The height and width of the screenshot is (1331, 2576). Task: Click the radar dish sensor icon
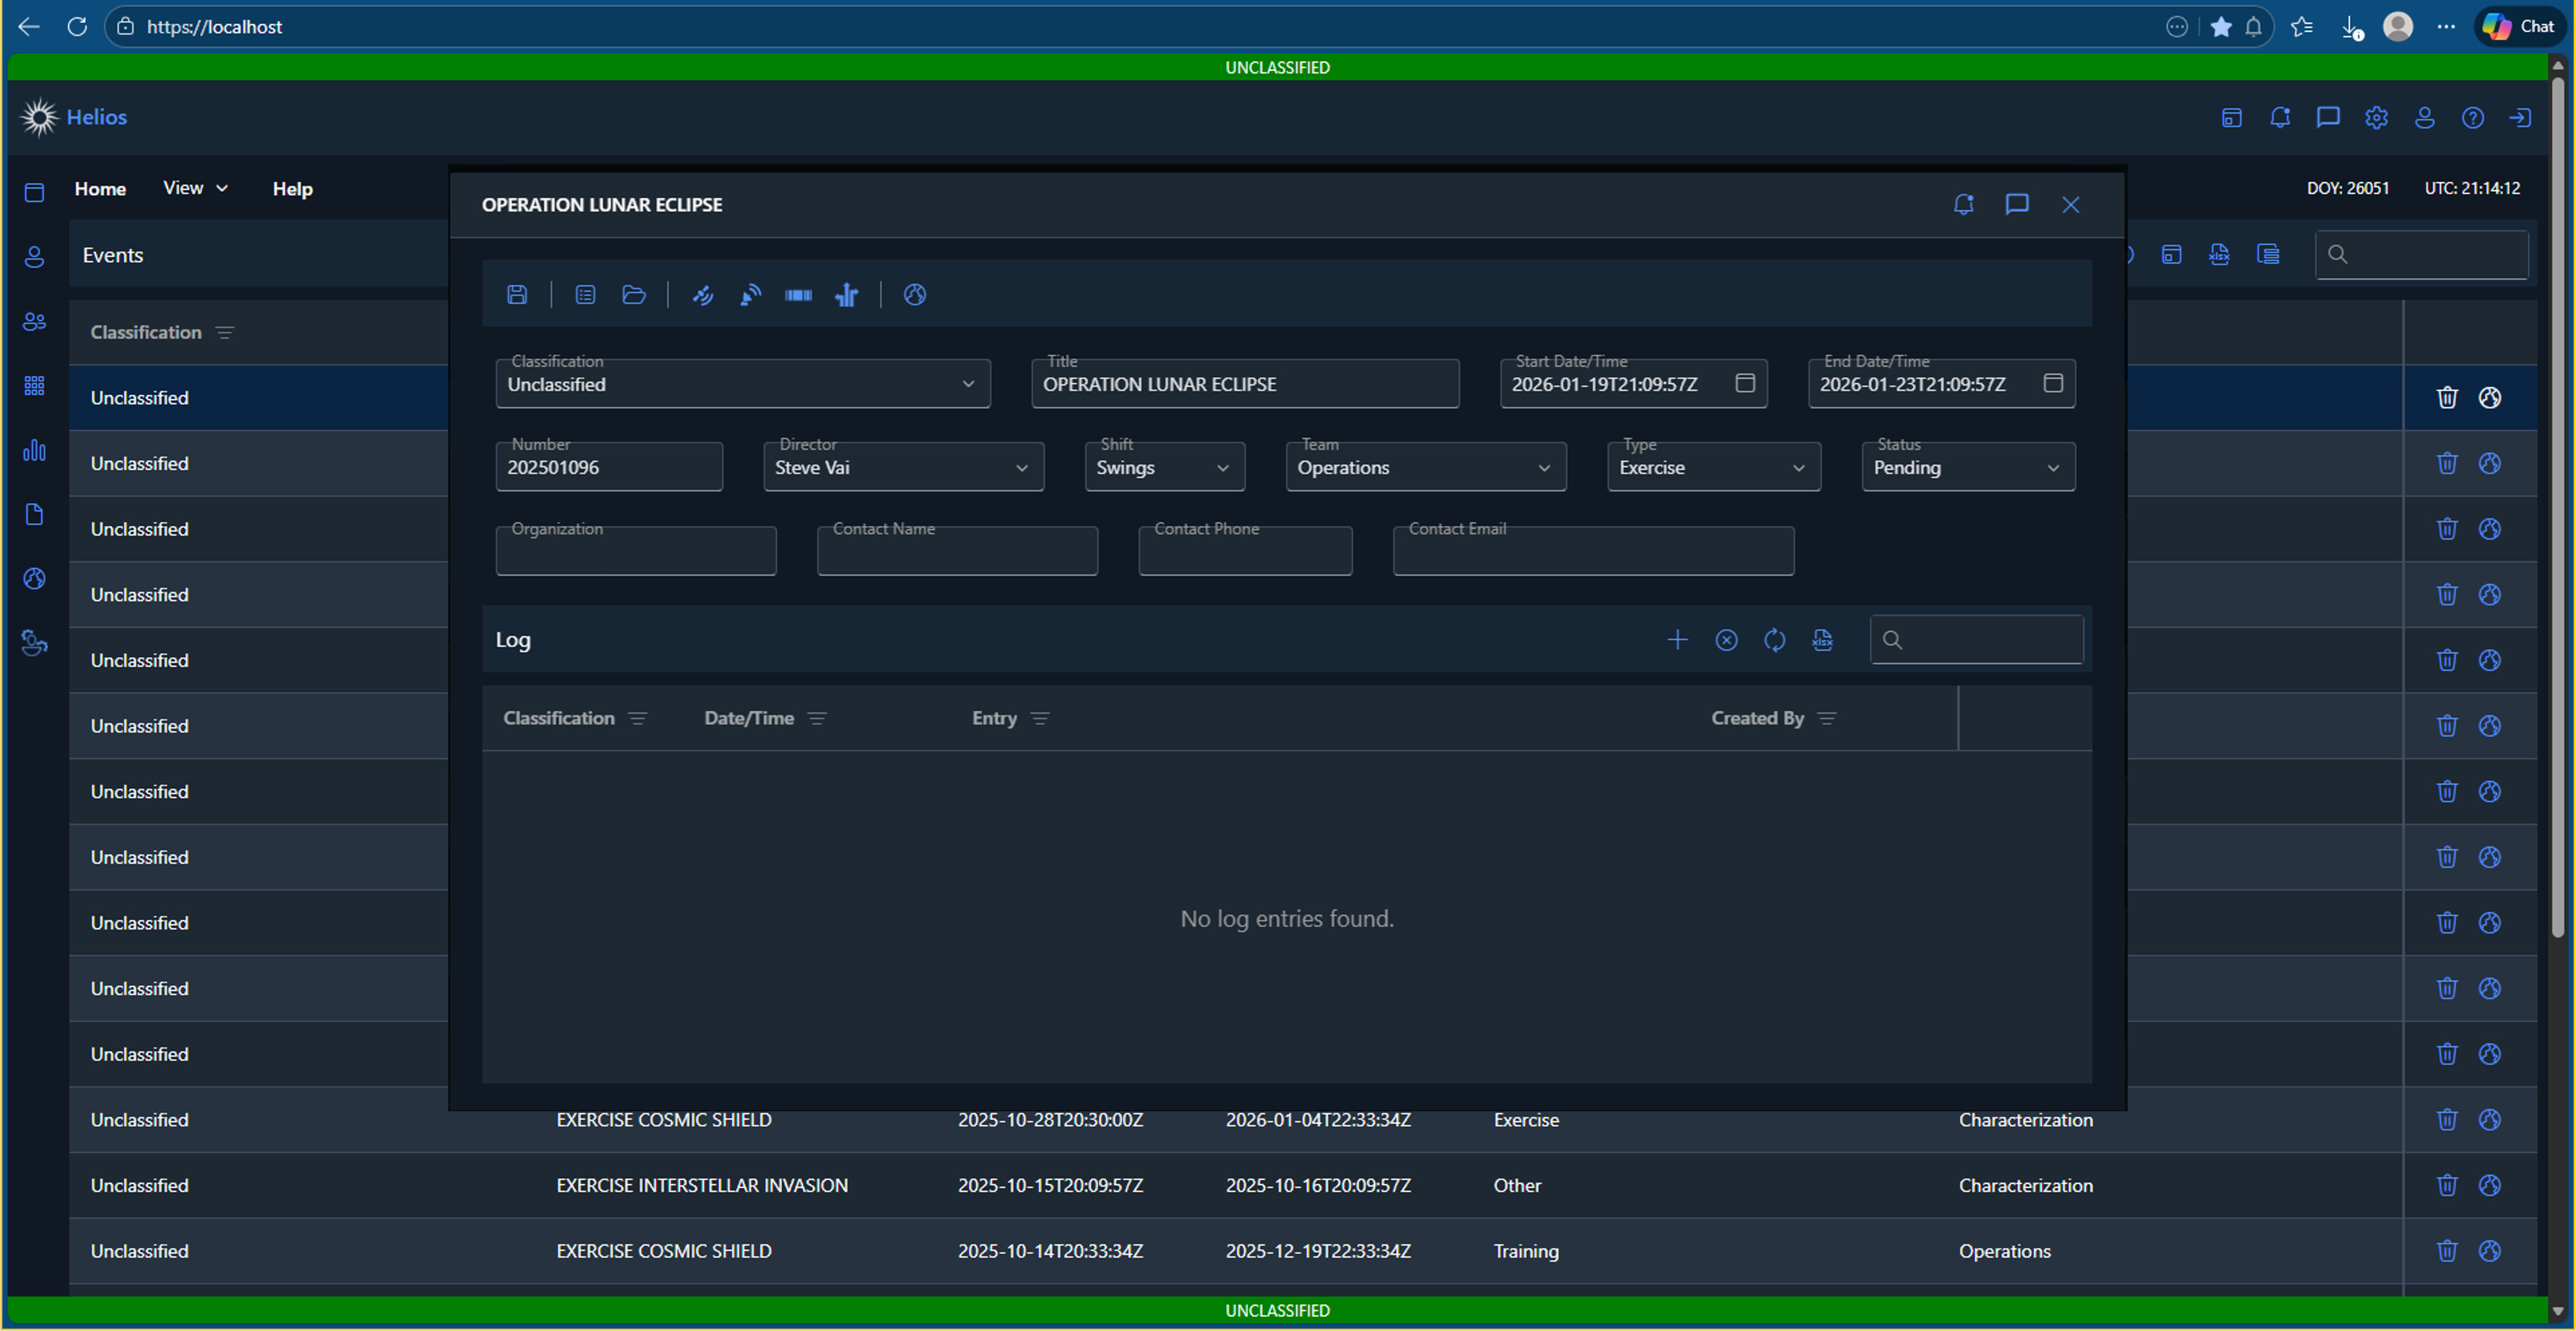750,294
